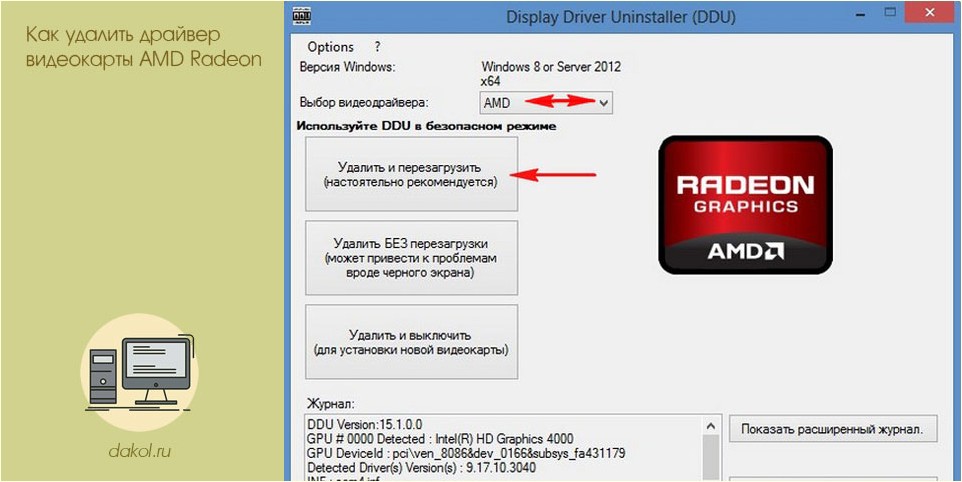The width and height of the screenshot is (962, 482).
Task: Open the Options menu
Action: coord(331,47)
